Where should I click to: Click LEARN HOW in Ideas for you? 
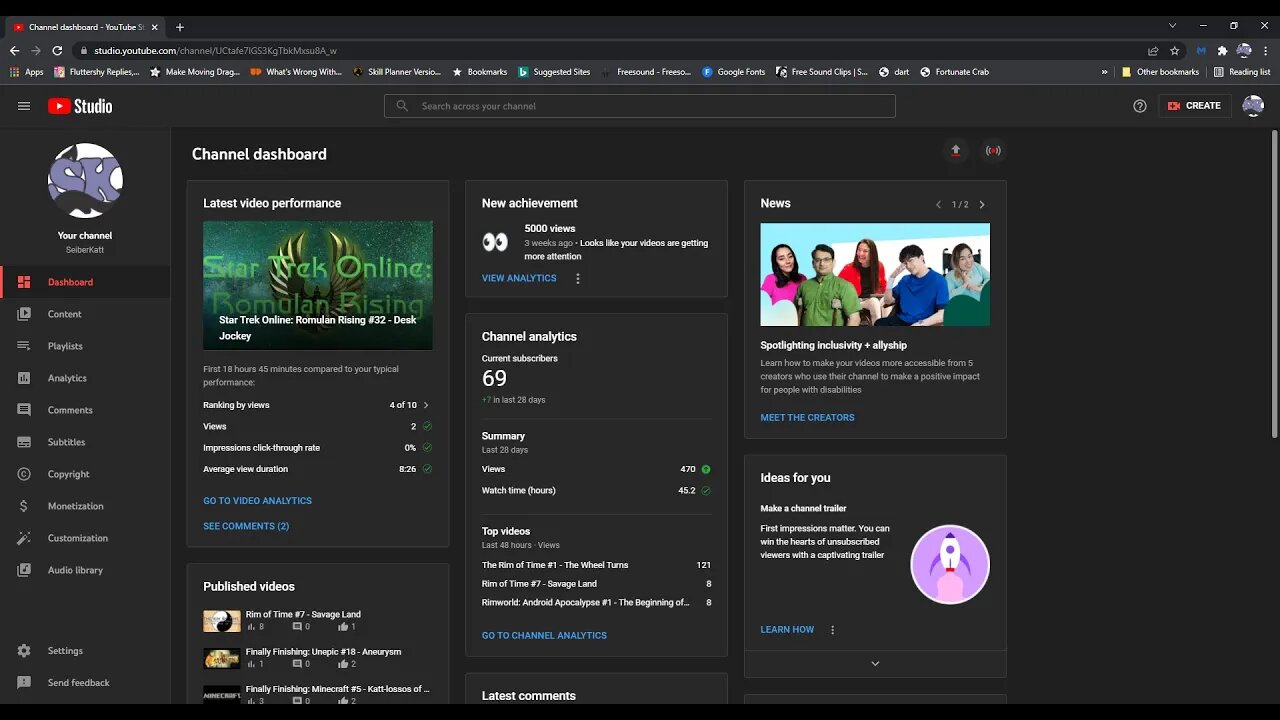(x=787, y=630)
